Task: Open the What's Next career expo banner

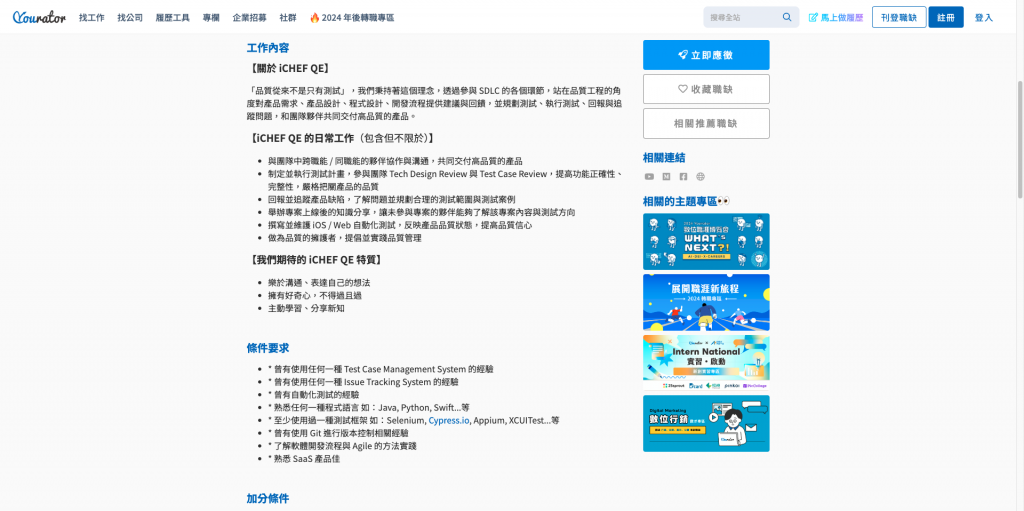Action: click(x=706, y=241)
